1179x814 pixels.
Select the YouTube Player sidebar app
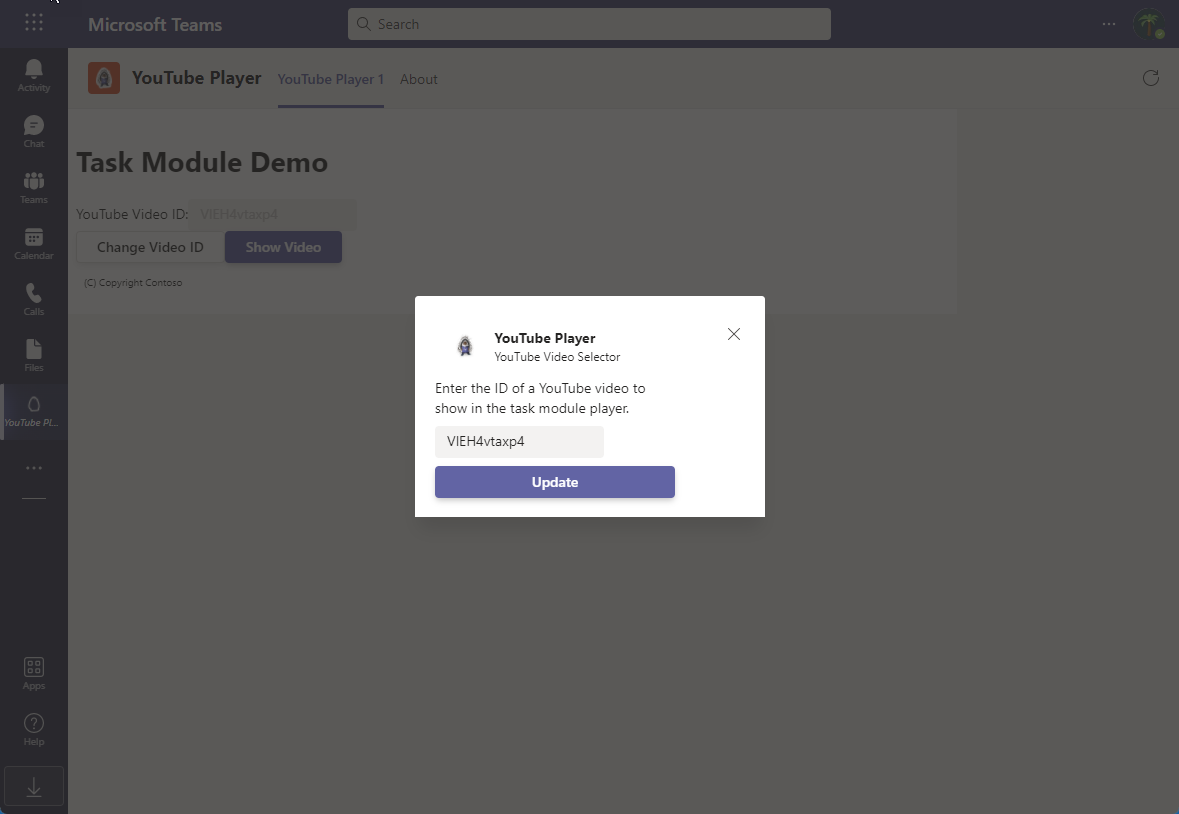(34, 412)
